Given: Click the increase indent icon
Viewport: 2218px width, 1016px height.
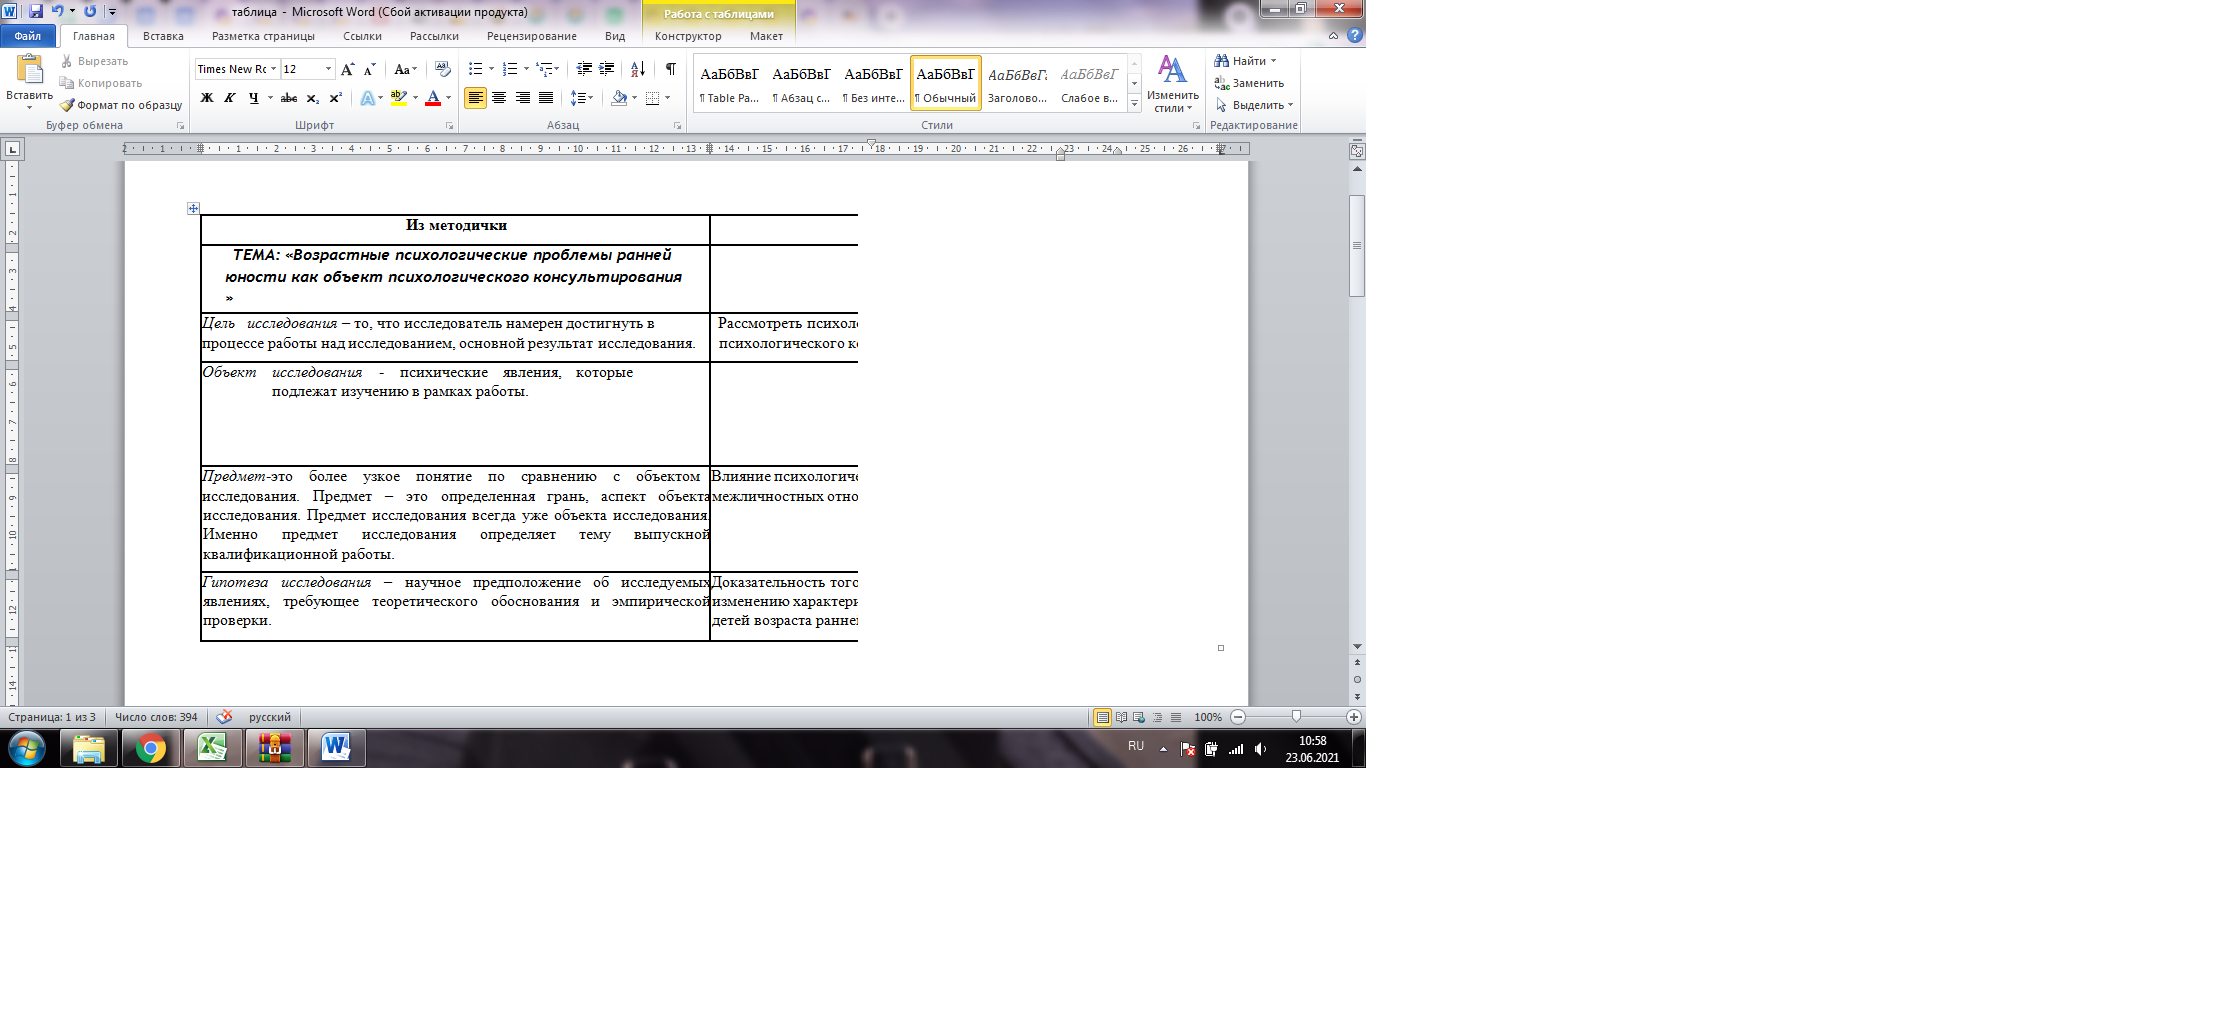Looking at the screenshot, I should pyautogui.click(x=606, y=69).
